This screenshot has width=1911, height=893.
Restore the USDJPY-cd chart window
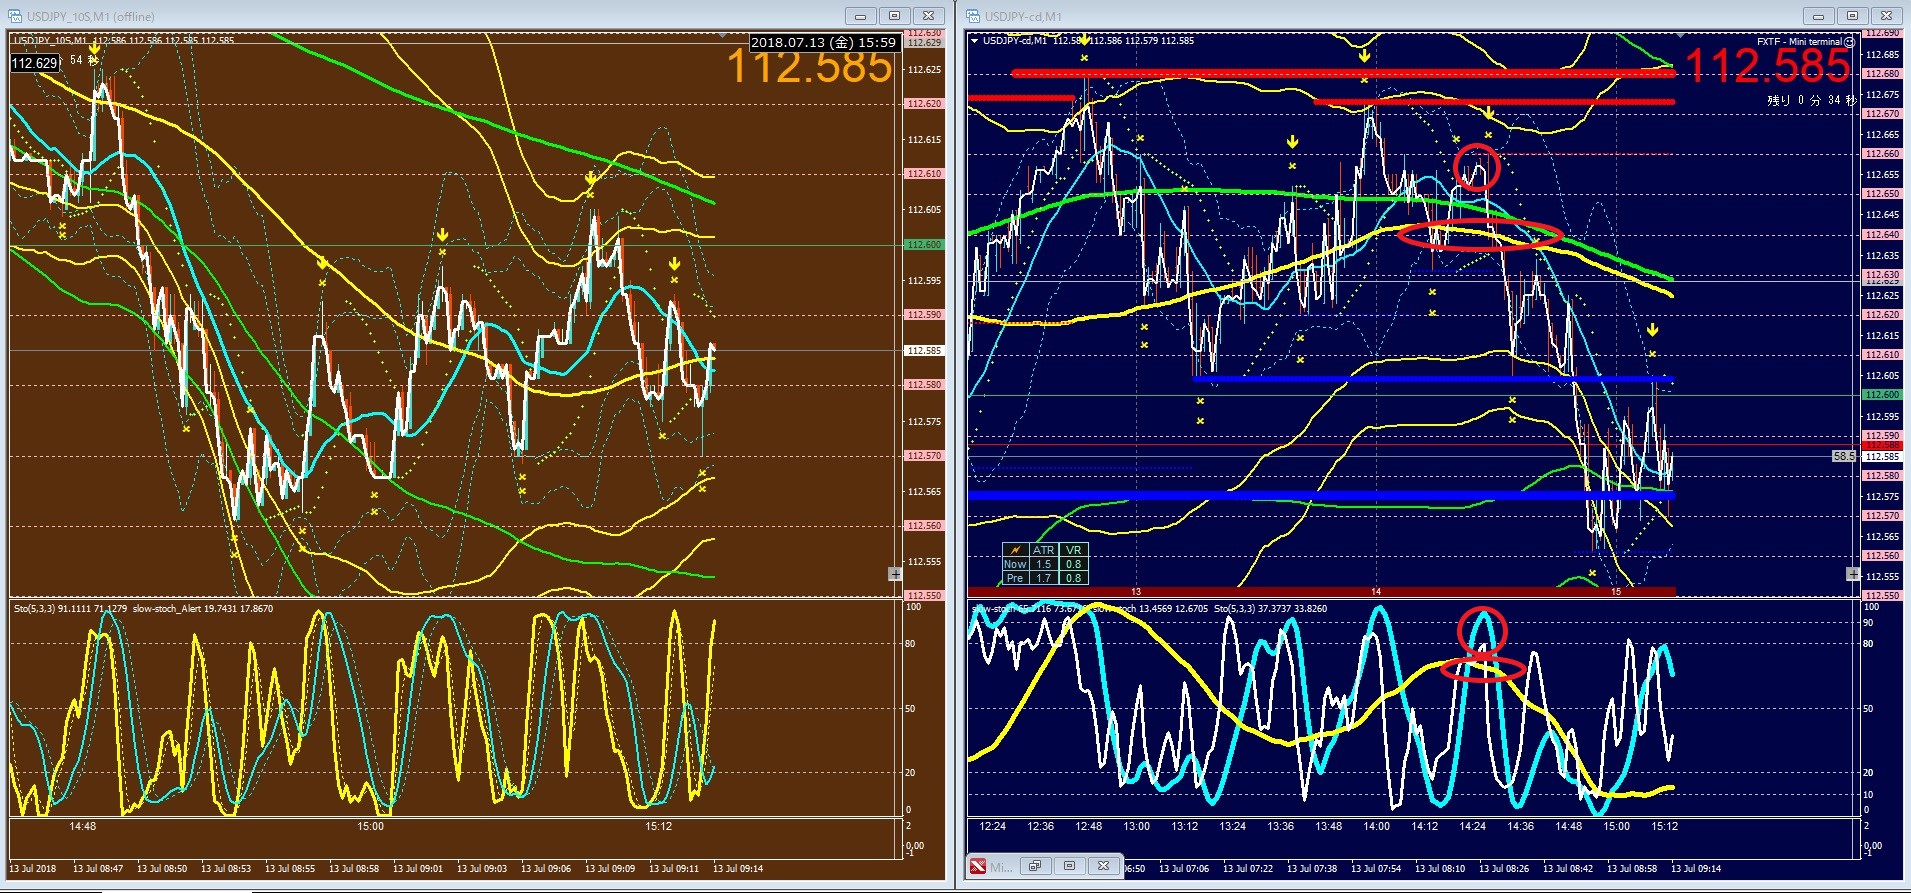(x=1852, y=16)
